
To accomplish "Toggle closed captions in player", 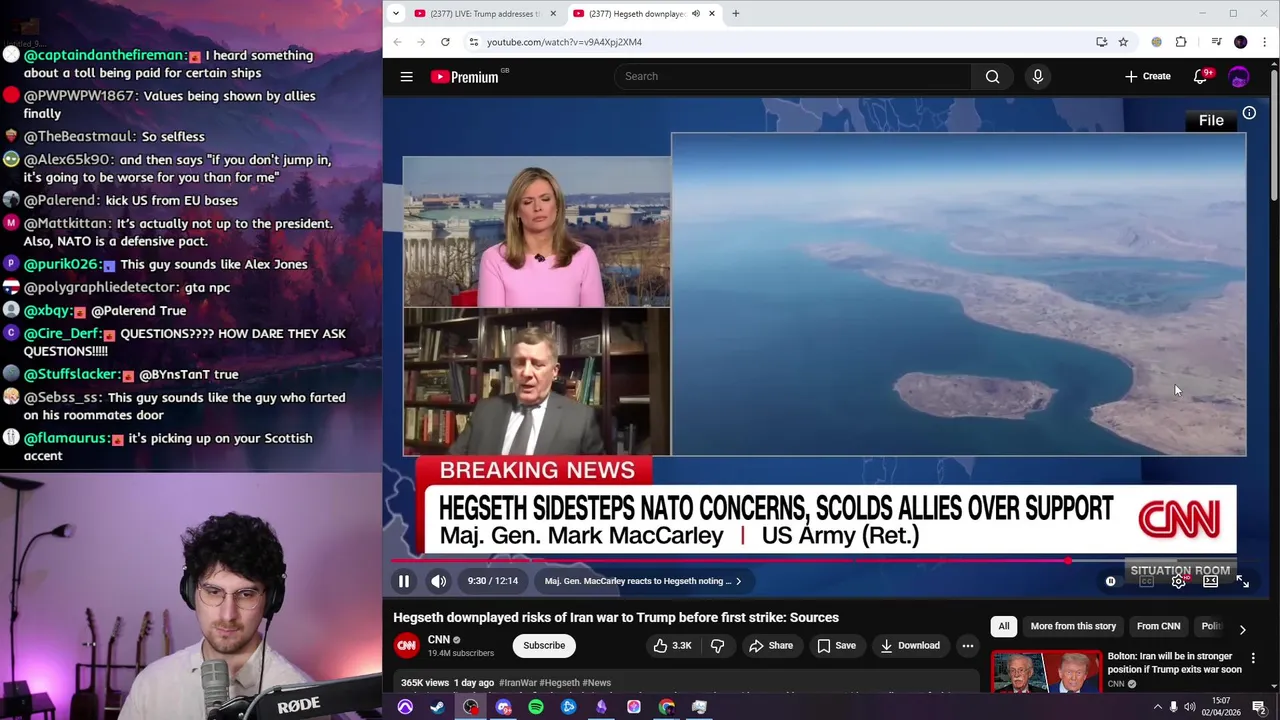I will [1146, 581].
